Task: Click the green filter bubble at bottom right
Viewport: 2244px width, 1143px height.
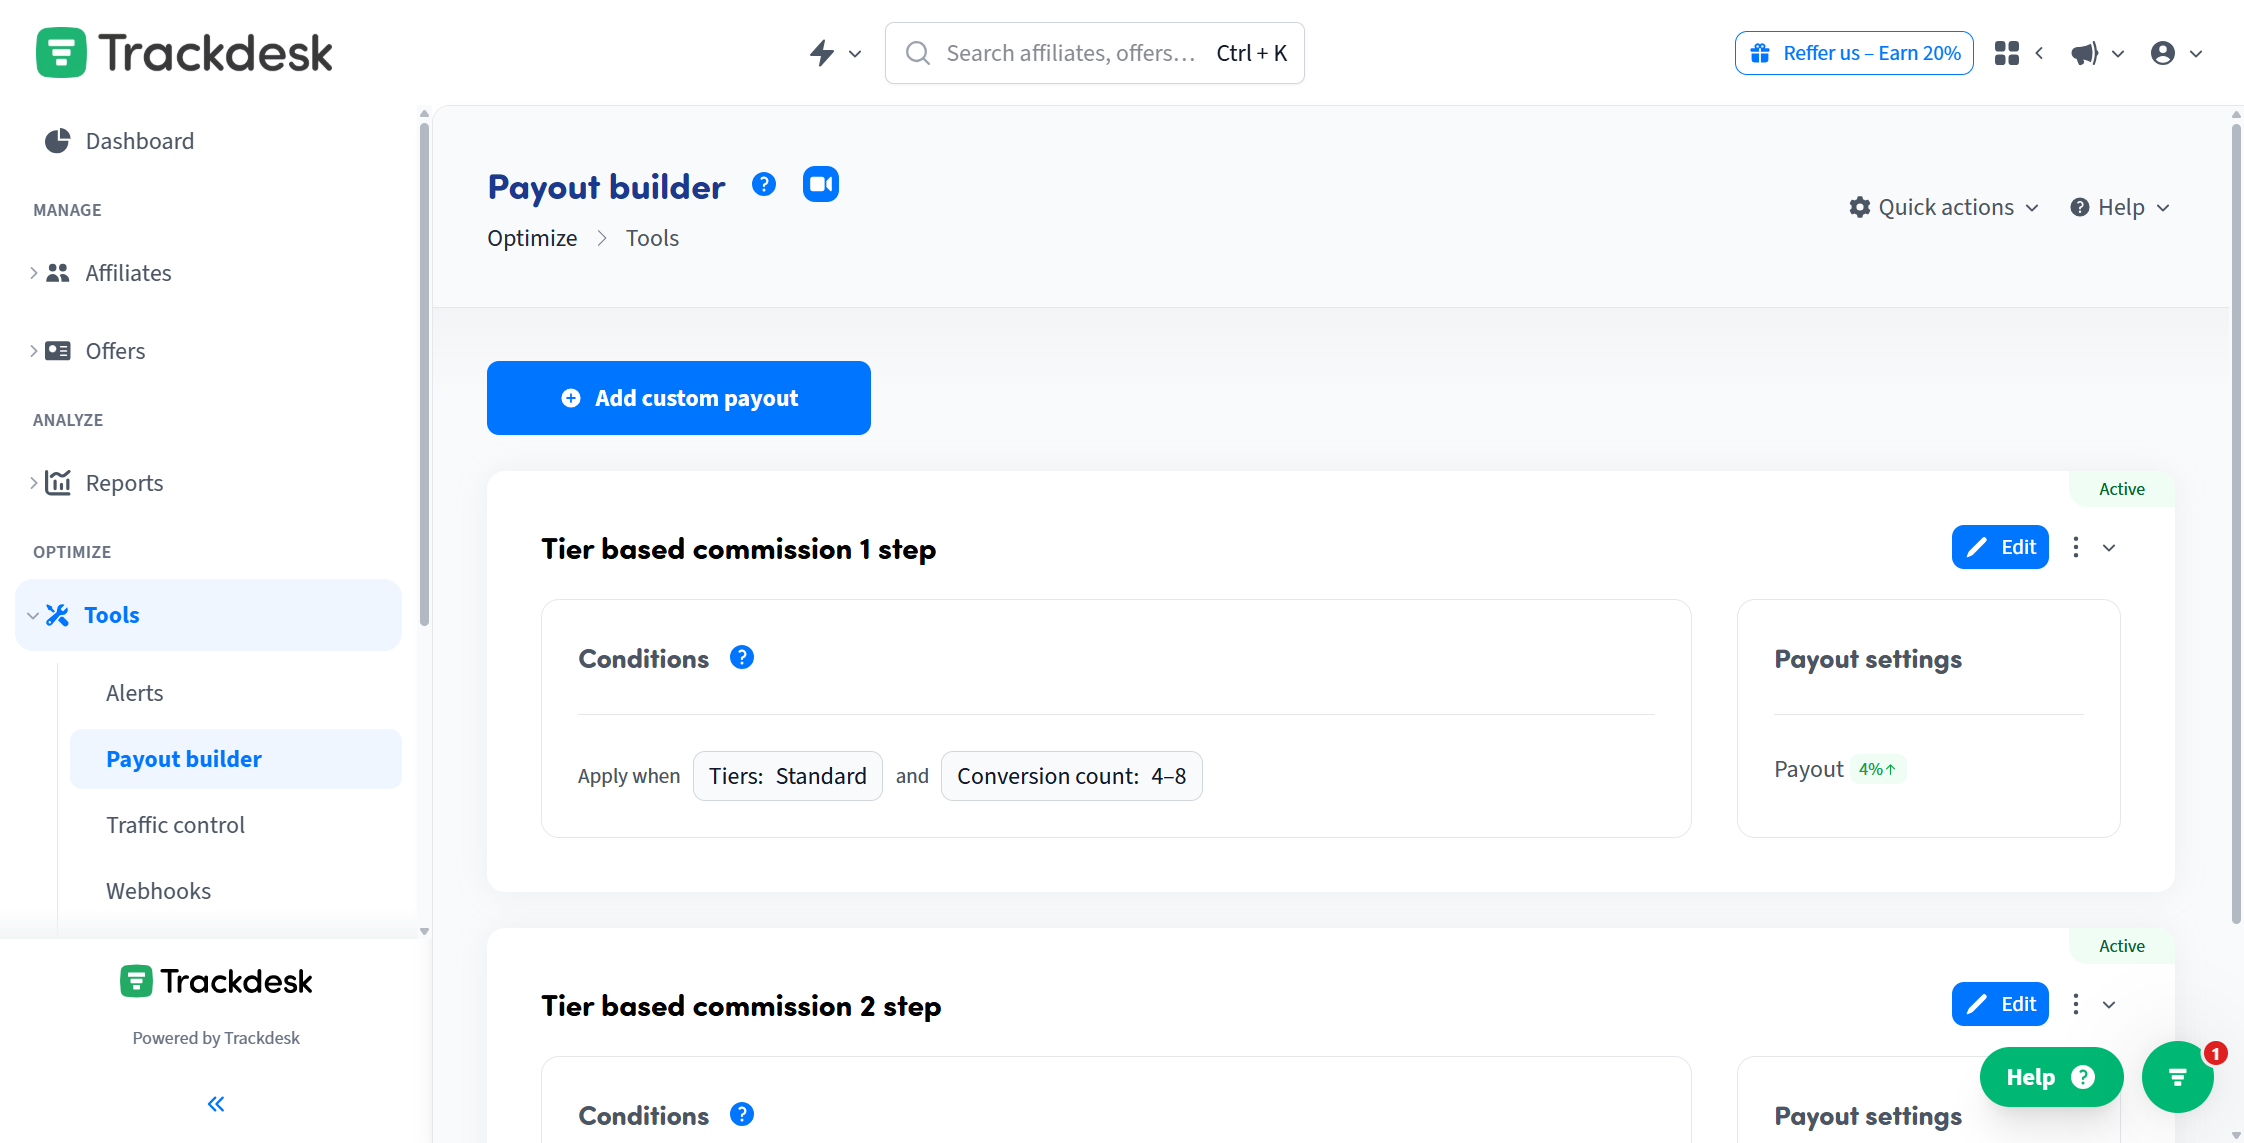Action: 2178,1077
